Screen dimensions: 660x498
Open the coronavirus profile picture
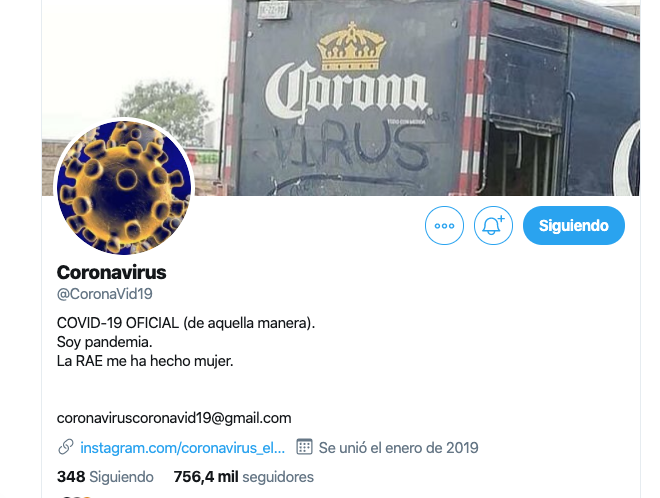pyautogui.click(x=124, y=187)
